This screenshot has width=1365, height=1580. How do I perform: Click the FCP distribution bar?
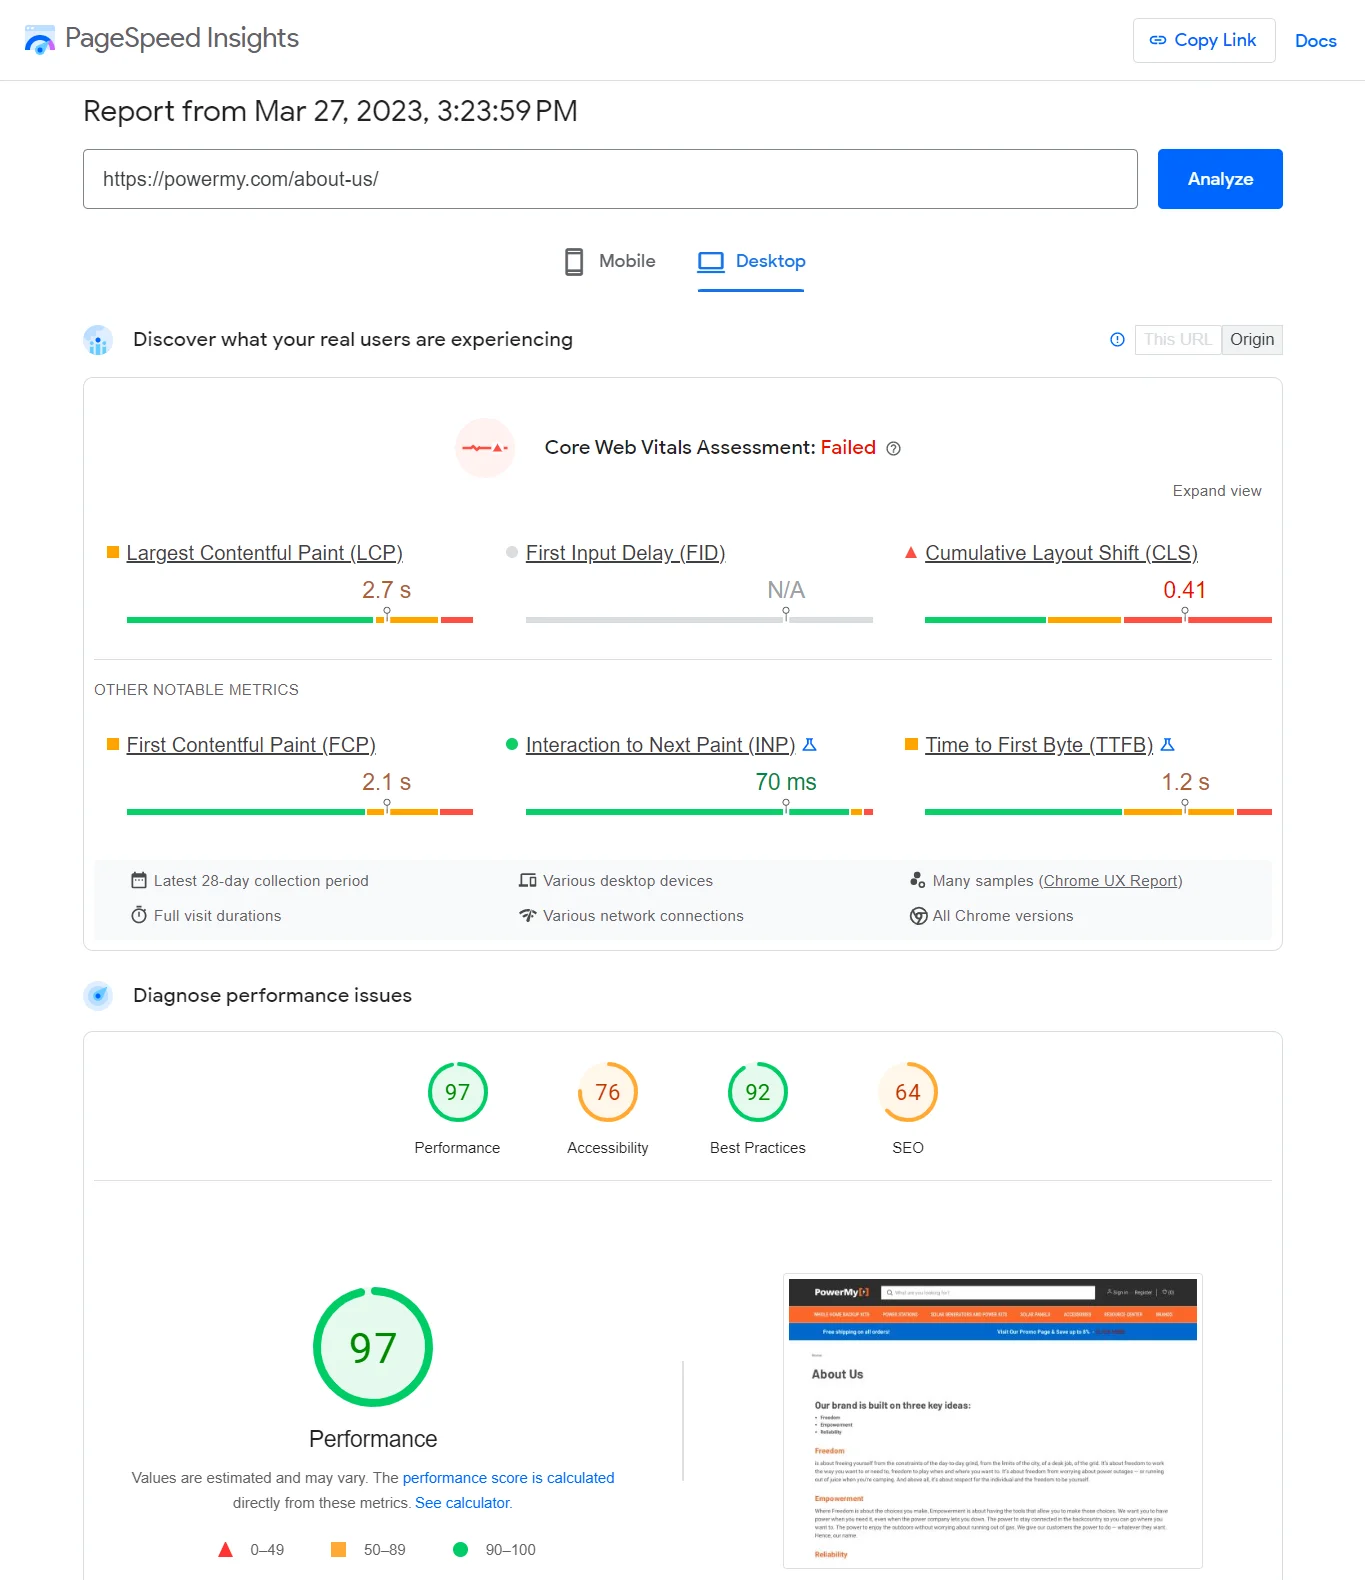click(300, 812)
